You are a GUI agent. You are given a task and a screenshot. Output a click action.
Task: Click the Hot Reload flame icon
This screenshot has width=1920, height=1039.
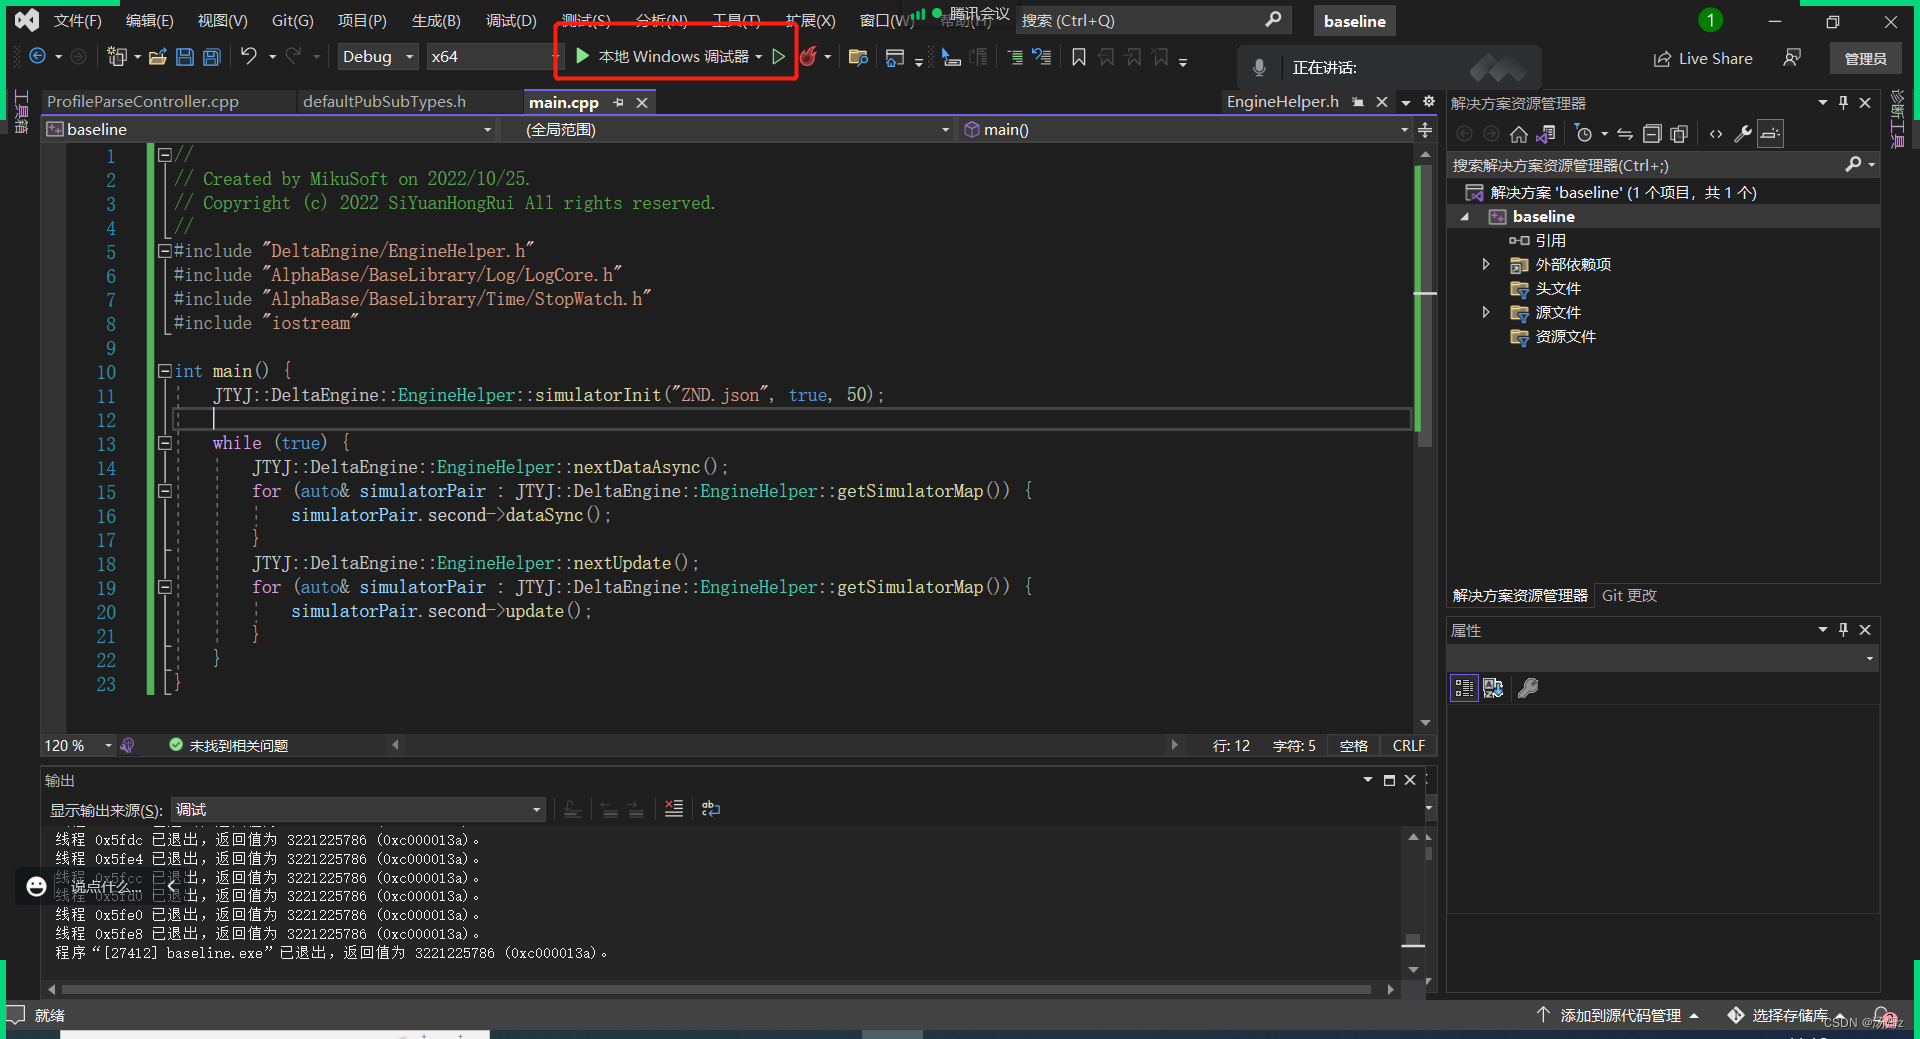(808, 57)
